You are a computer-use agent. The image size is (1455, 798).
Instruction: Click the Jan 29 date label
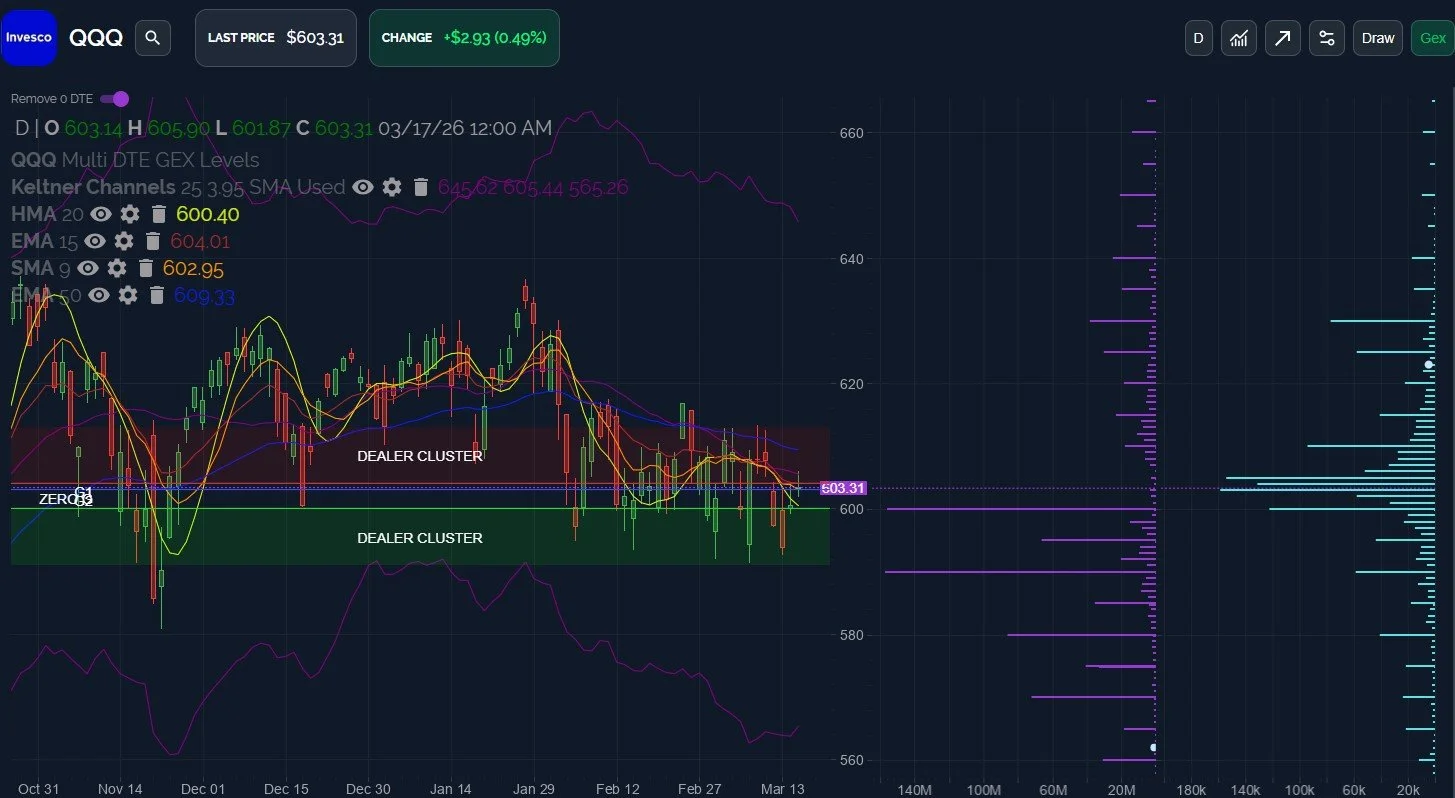click(533, 789)
